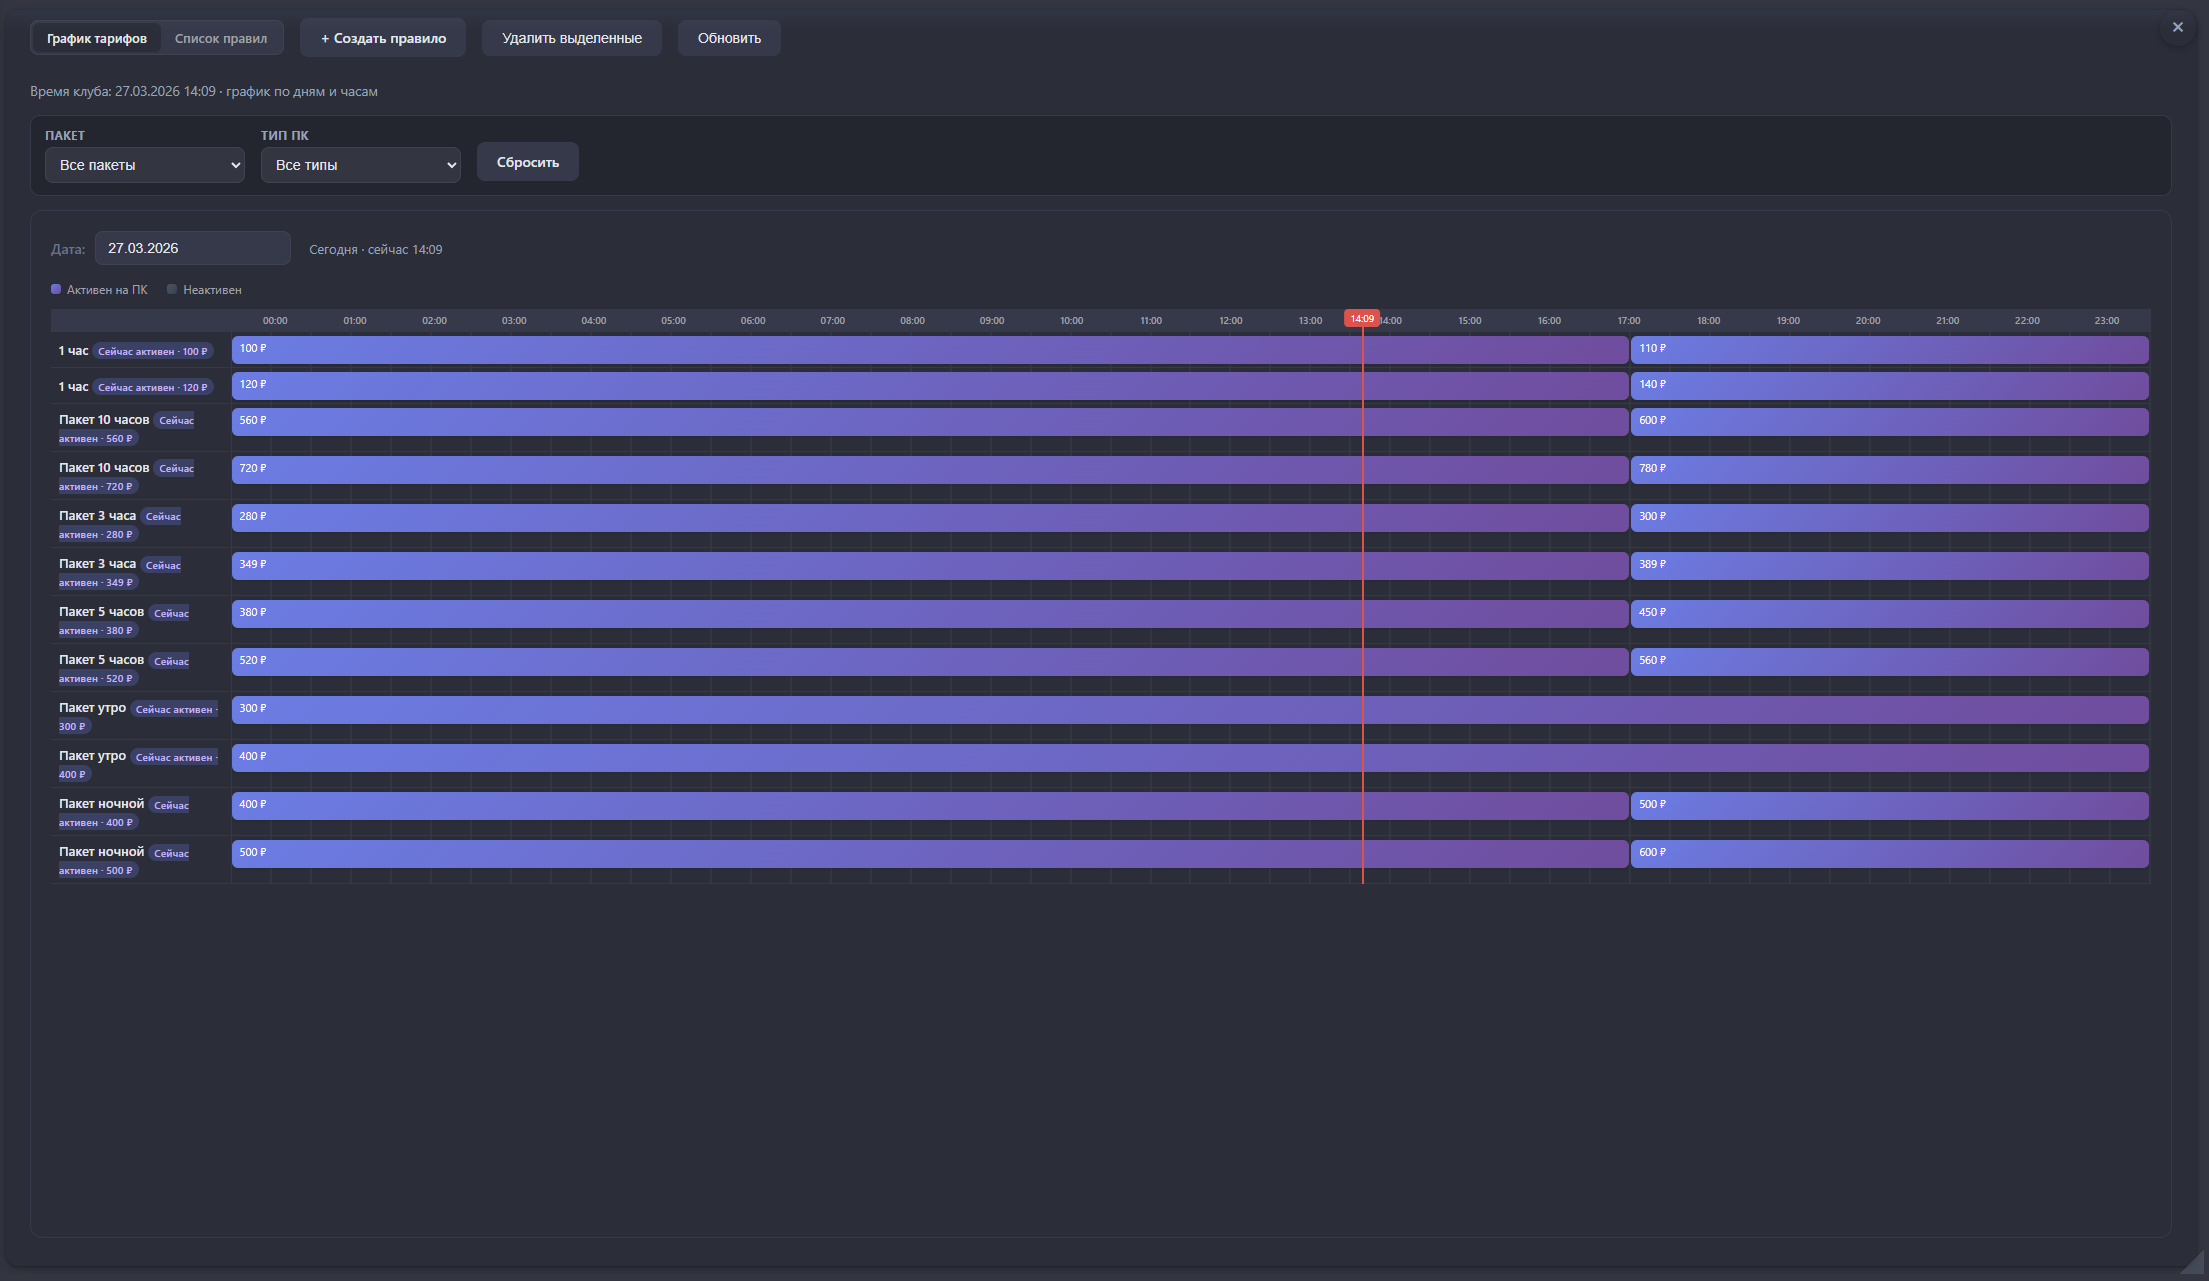Select the График тарифов tab
2209x1281 pixels.
pos(97,39)
